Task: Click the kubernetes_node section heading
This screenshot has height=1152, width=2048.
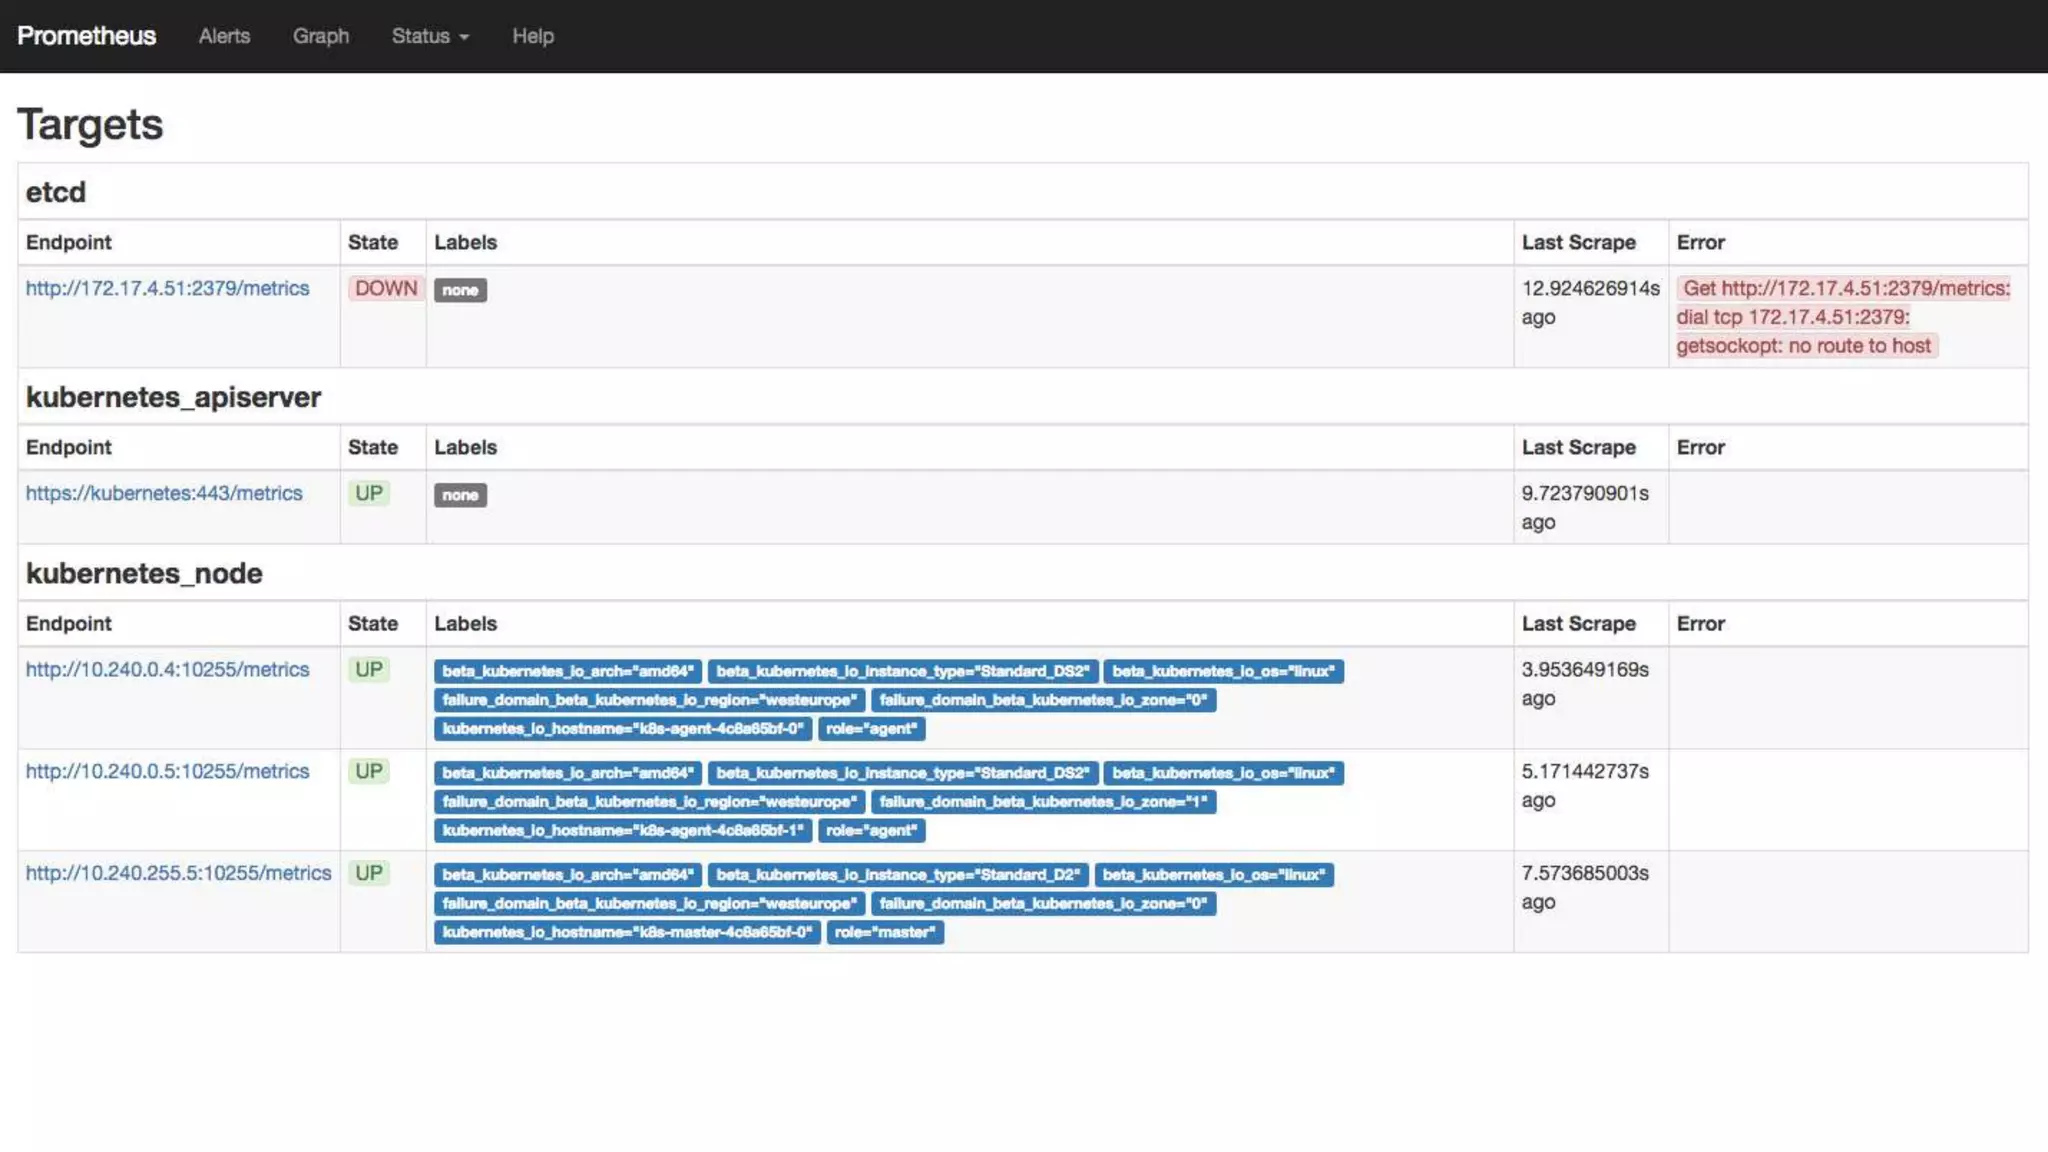Action: point(144,573)
